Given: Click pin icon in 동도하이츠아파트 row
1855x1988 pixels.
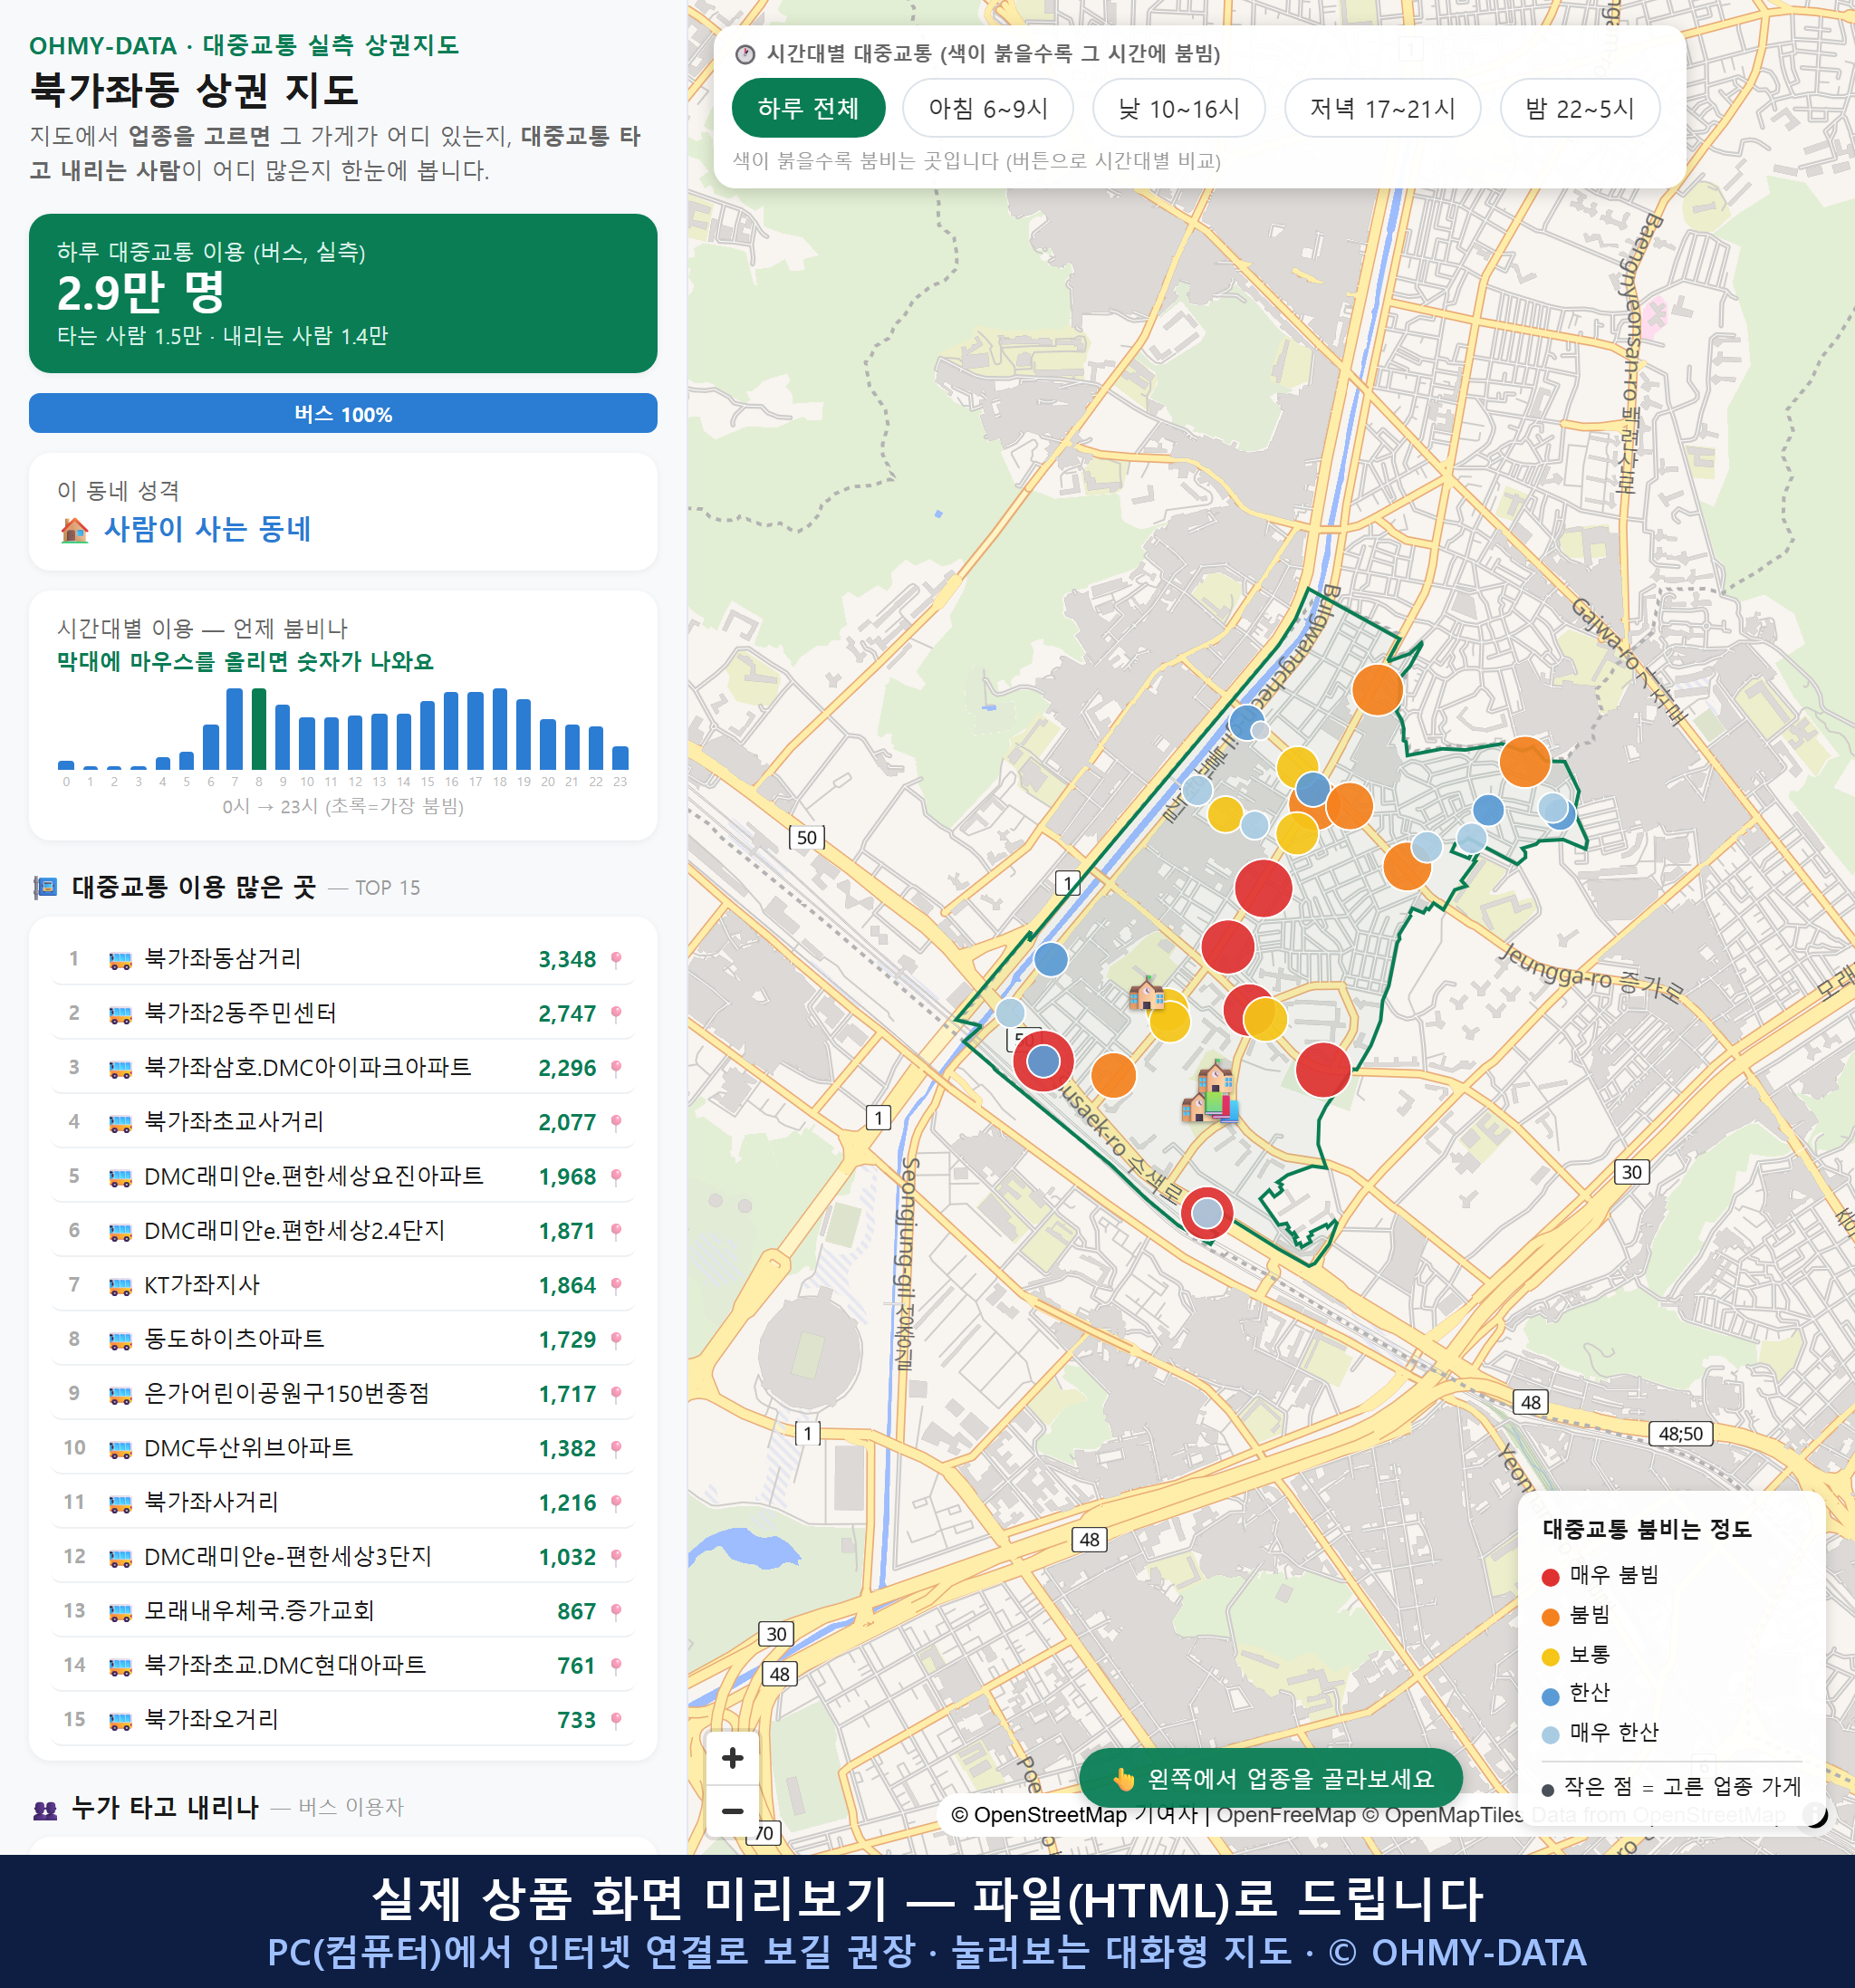Looking at the screenshot, I should click(x=616, y=1339).
